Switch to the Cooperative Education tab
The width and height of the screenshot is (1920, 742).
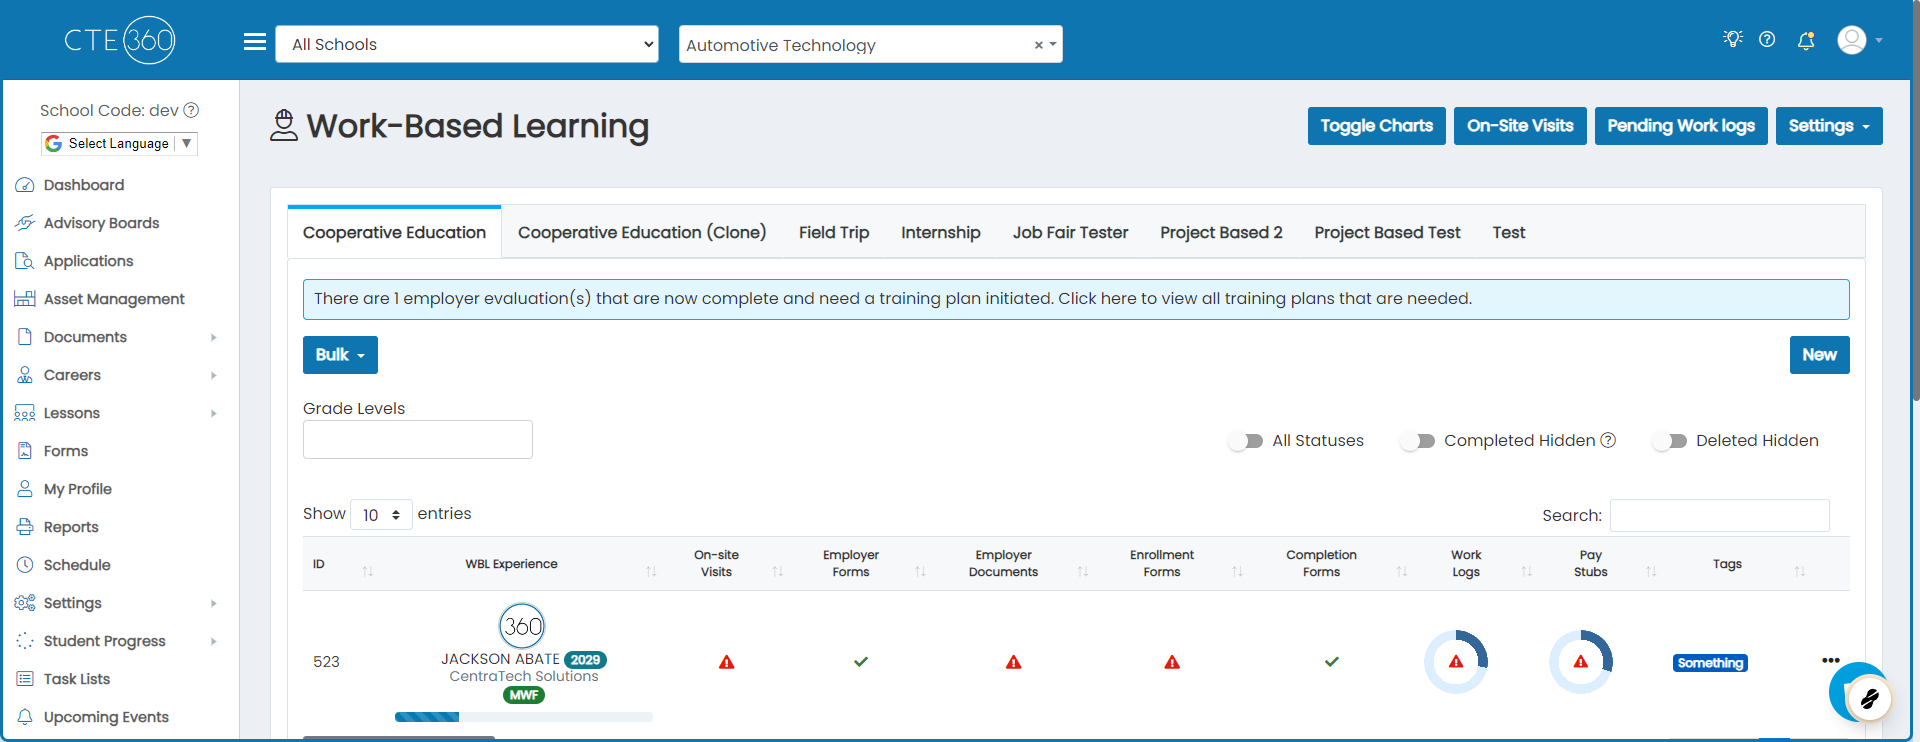click(394, 232)
